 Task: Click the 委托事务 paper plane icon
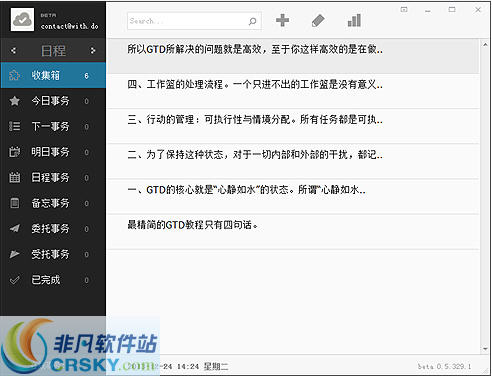point(14,229)
